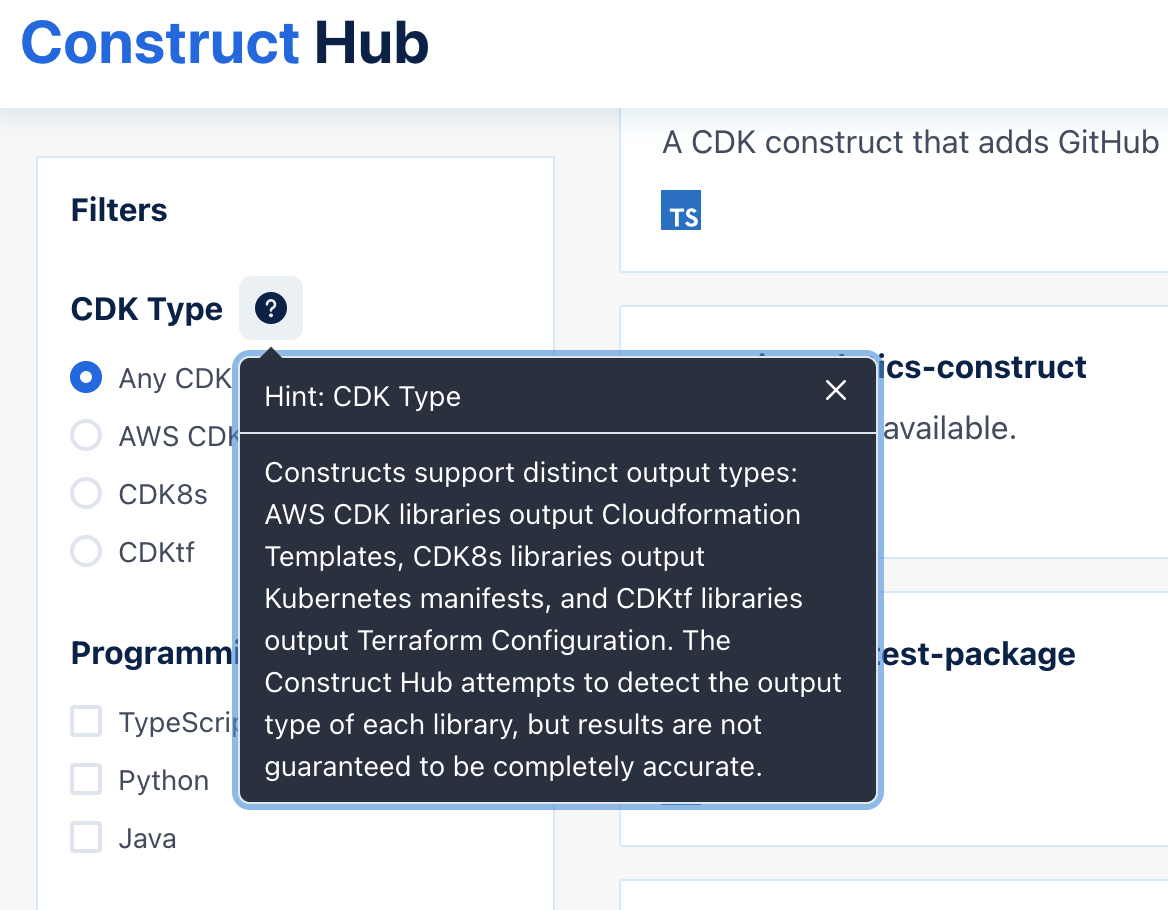The width and height of the screenshot is (1168, 910).
Task: Click the Construct Hub logo
Action: [223, 43]
